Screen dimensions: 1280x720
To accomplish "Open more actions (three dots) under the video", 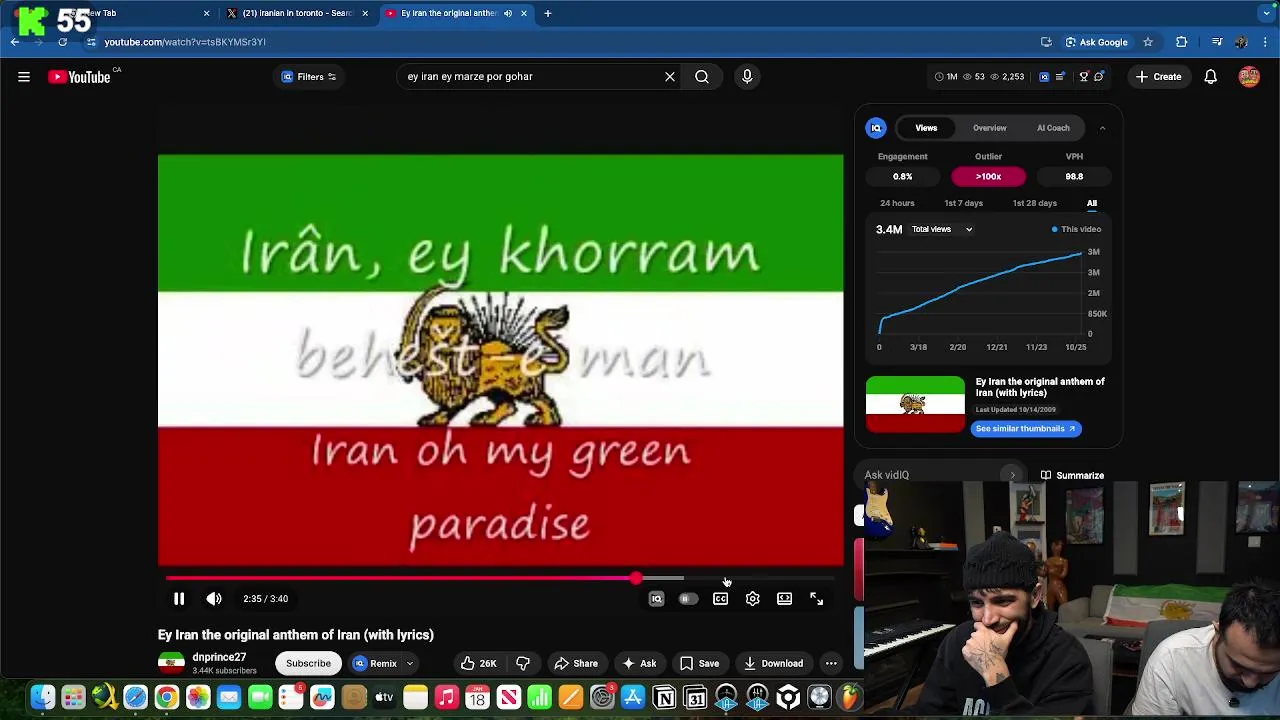I will coord(831,663).
